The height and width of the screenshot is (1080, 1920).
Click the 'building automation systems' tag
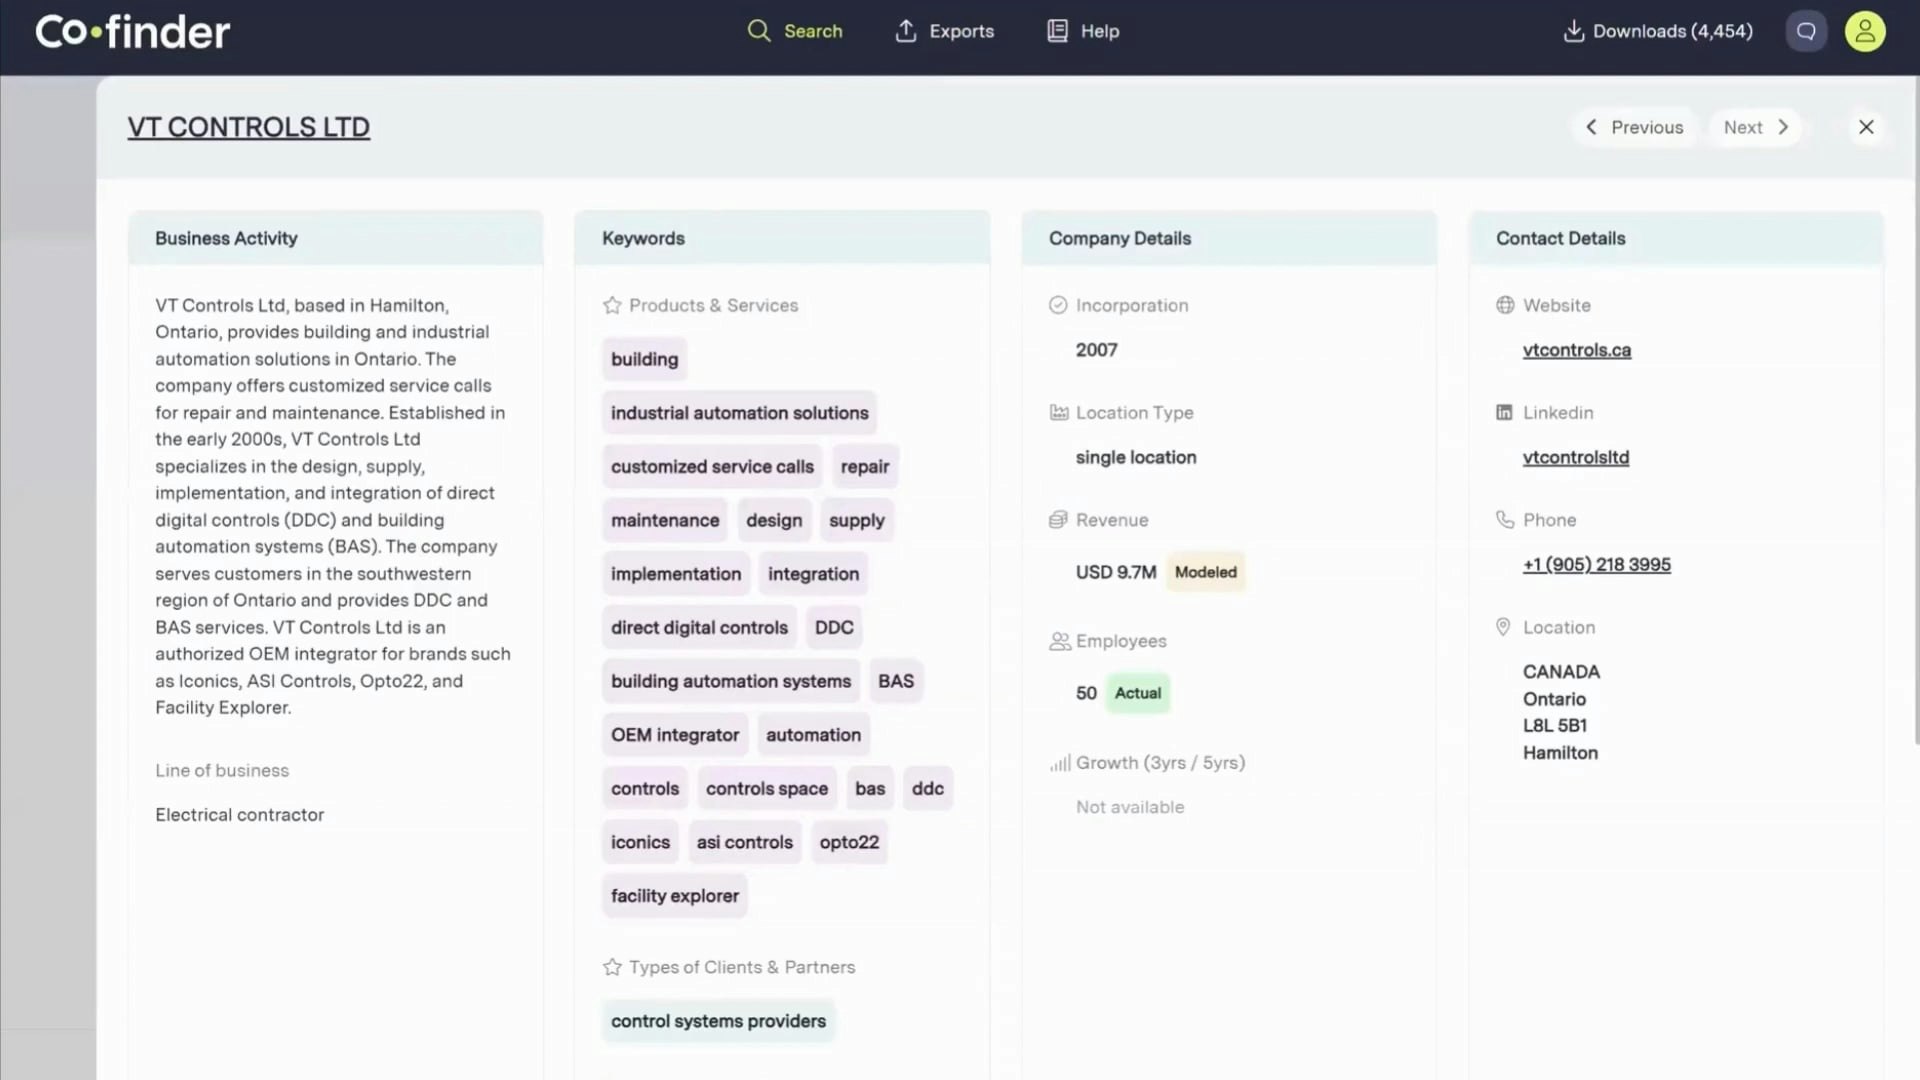coord(731,681)
